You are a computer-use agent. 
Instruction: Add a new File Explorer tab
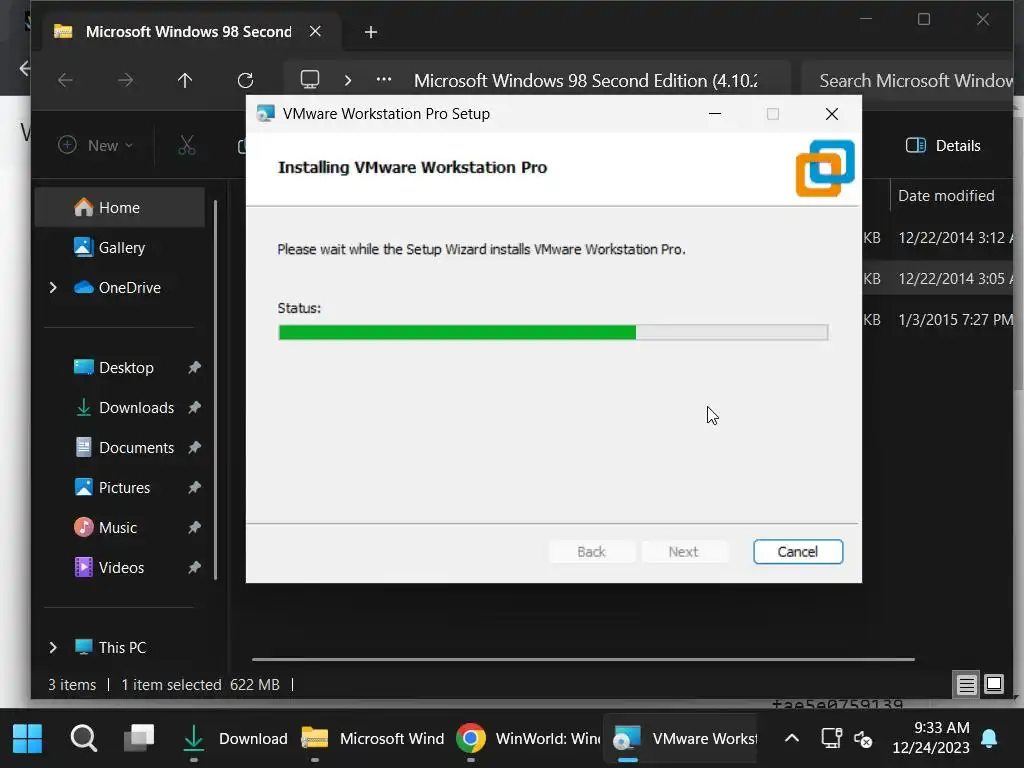pyautogui.click(x=370, y=31)
